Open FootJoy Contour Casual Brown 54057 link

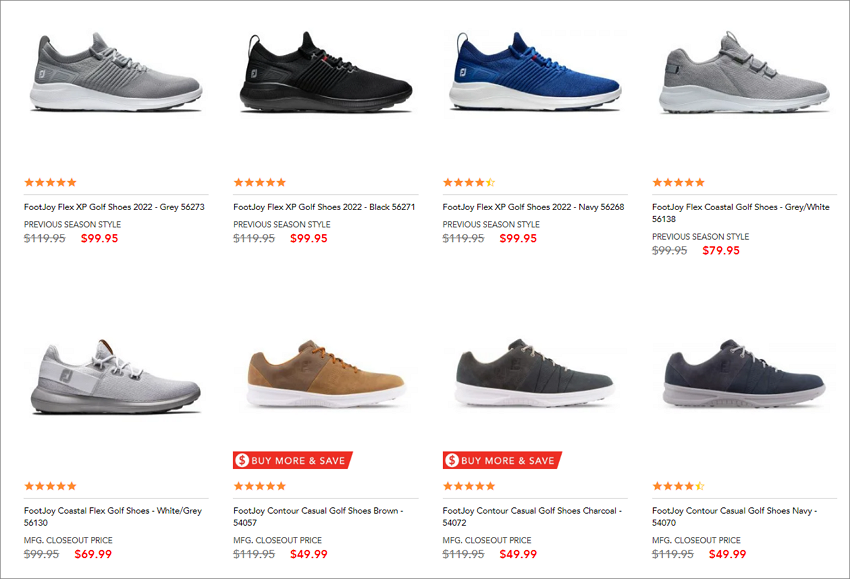pyautogui.click(x=318, y=517)
